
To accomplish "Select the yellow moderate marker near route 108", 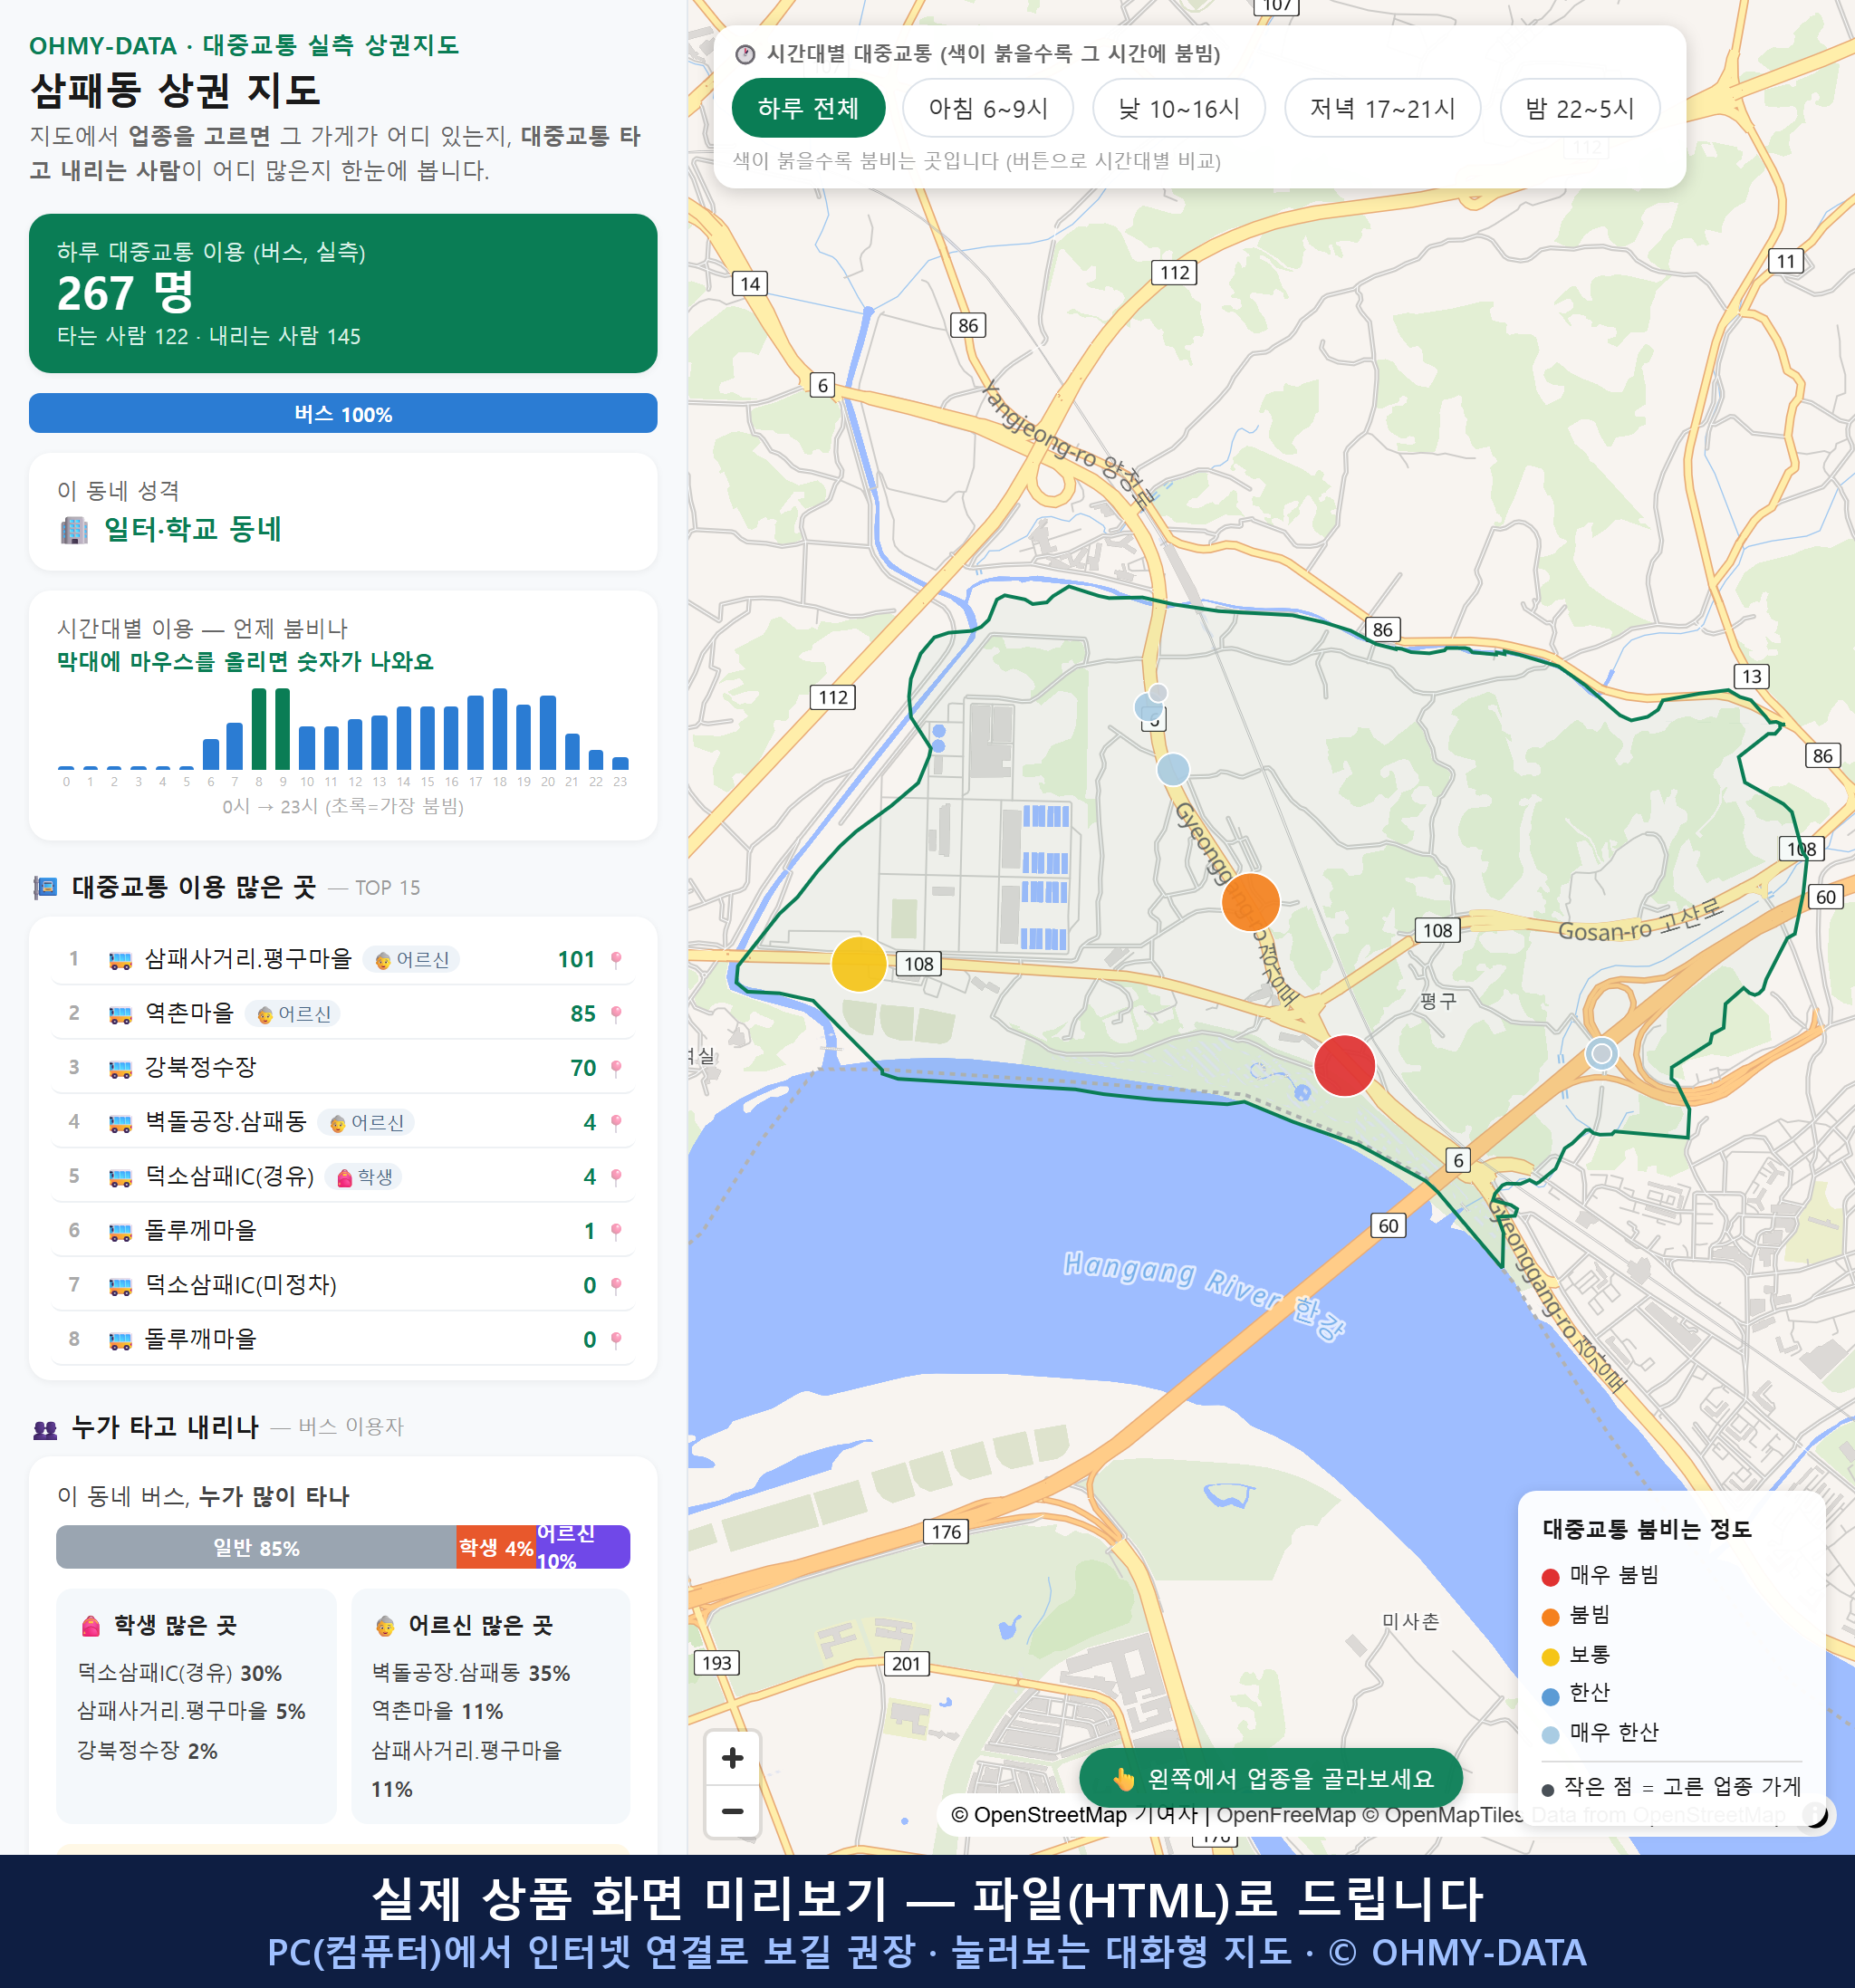I will coord(859,964).
